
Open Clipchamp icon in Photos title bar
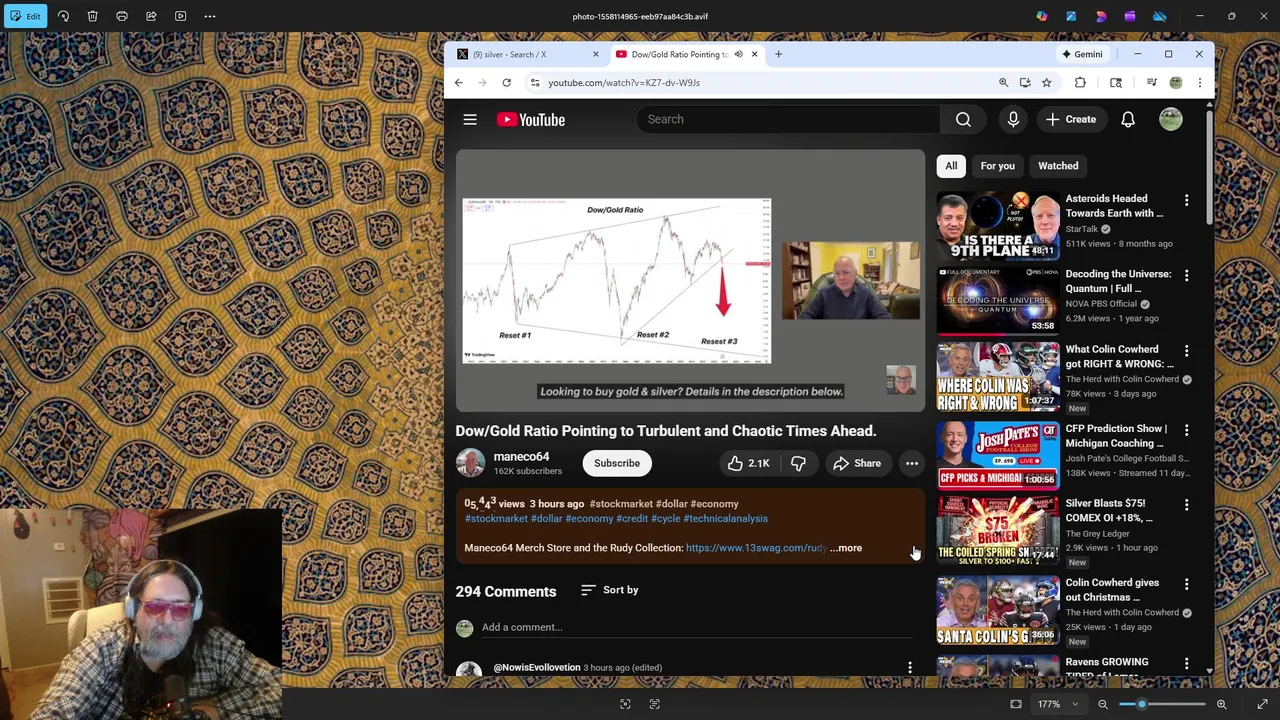(1130, 16)
